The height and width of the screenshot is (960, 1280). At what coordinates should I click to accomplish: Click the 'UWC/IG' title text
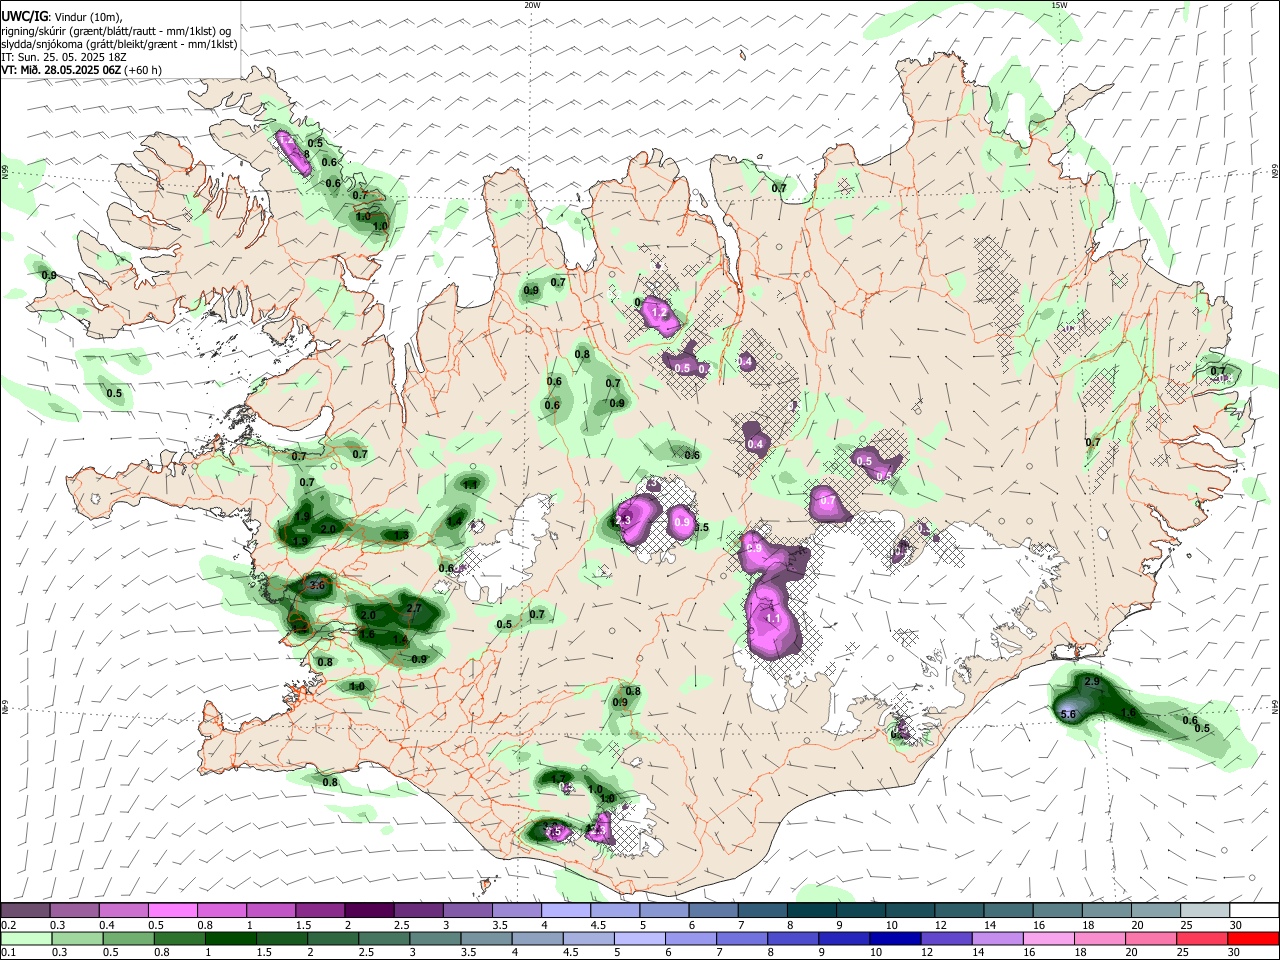tap(24, 15)
